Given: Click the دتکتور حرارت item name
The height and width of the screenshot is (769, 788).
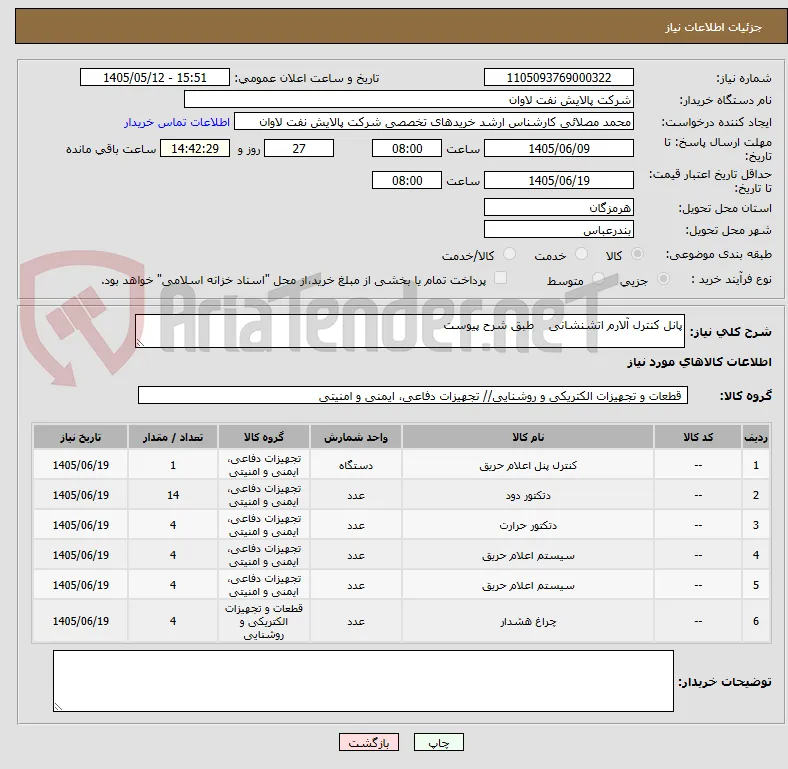Looking at the screenshot, I should pos(528,525).
